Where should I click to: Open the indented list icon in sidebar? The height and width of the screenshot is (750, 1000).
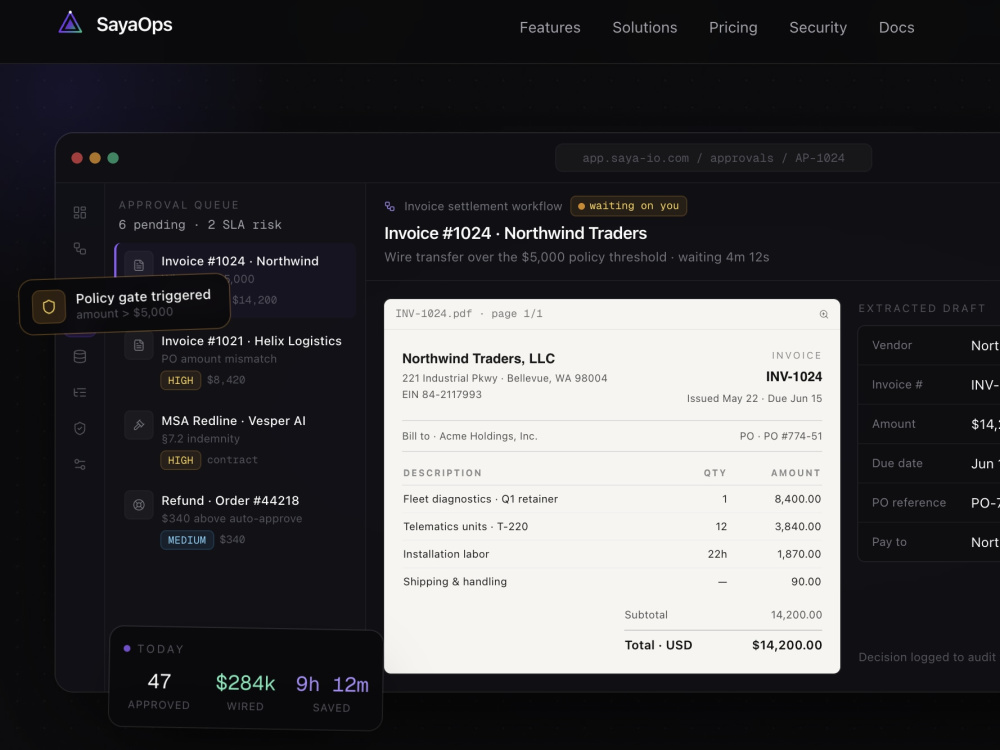pyautogui.click(x=80, y=392)
